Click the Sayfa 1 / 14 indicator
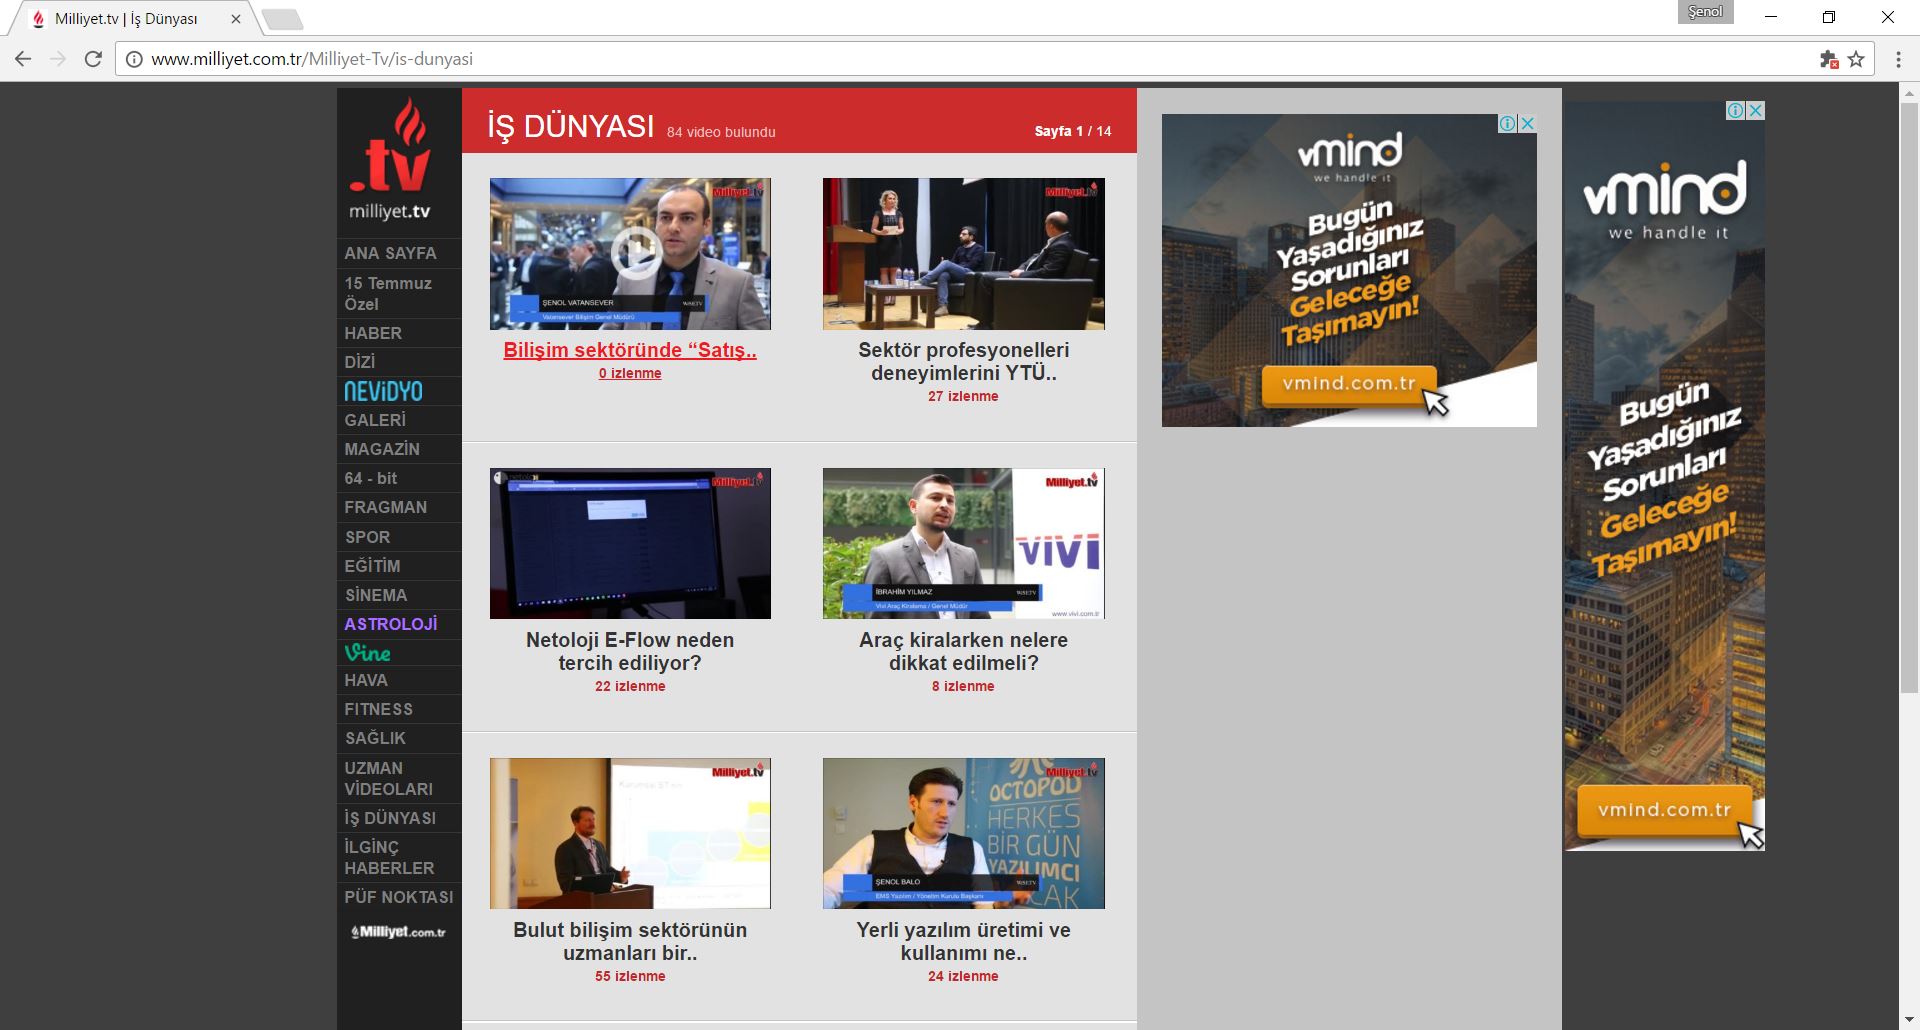Image resolution: width=1920 pixels, height=1030 pixels. (1073, 131)
